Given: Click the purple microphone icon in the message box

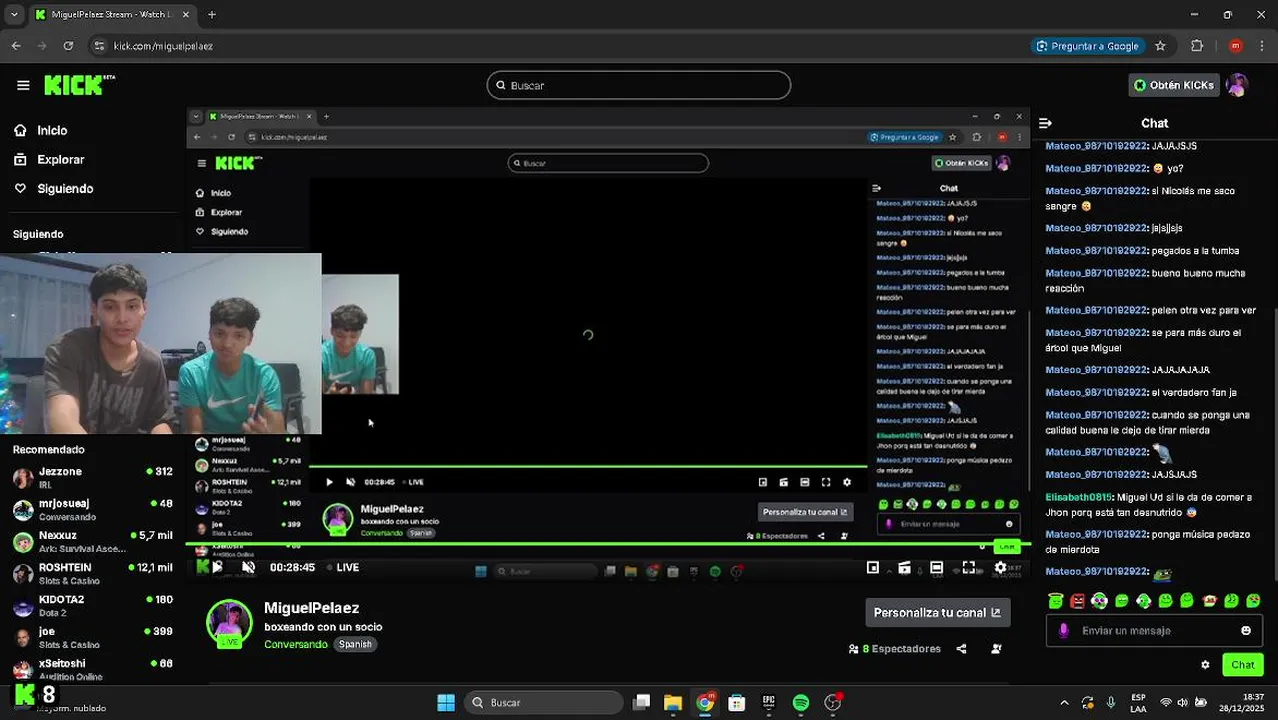Looking at the screenshot, I should 1063,630.
